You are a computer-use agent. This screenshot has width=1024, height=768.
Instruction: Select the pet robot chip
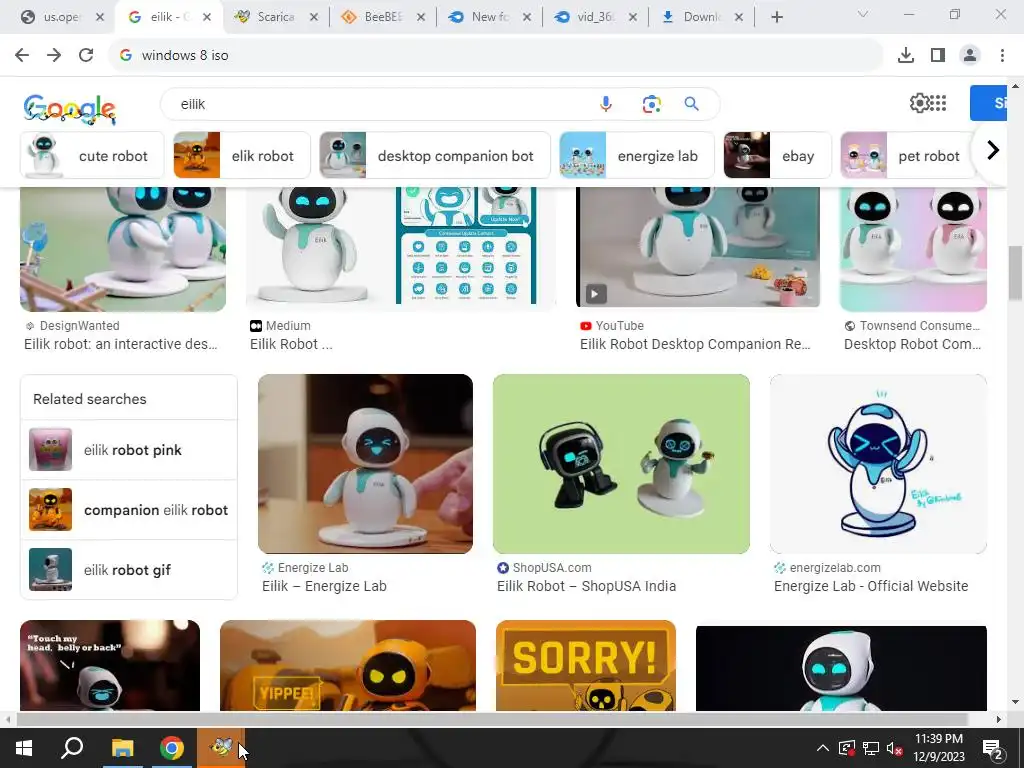pyautogui.click(x=908, y=155)
